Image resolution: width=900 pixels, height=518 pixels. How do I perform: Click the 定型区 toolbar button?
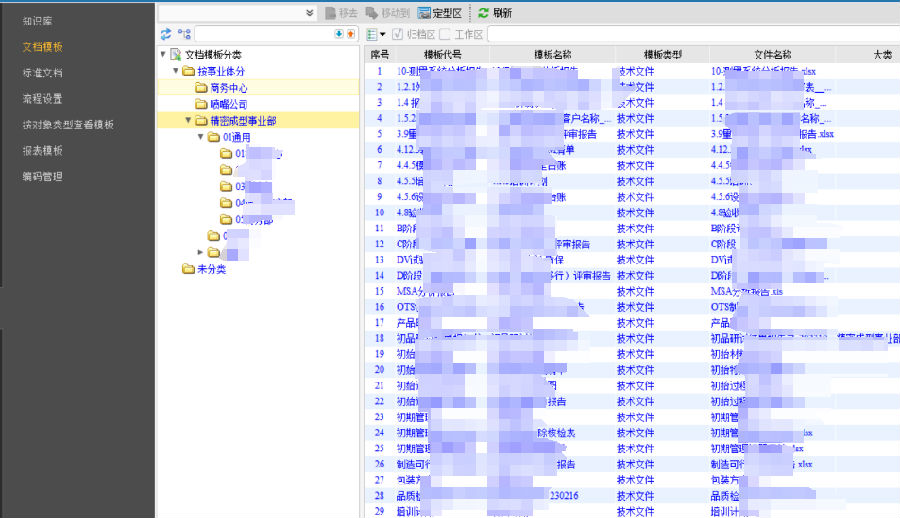tap(440, 13)
